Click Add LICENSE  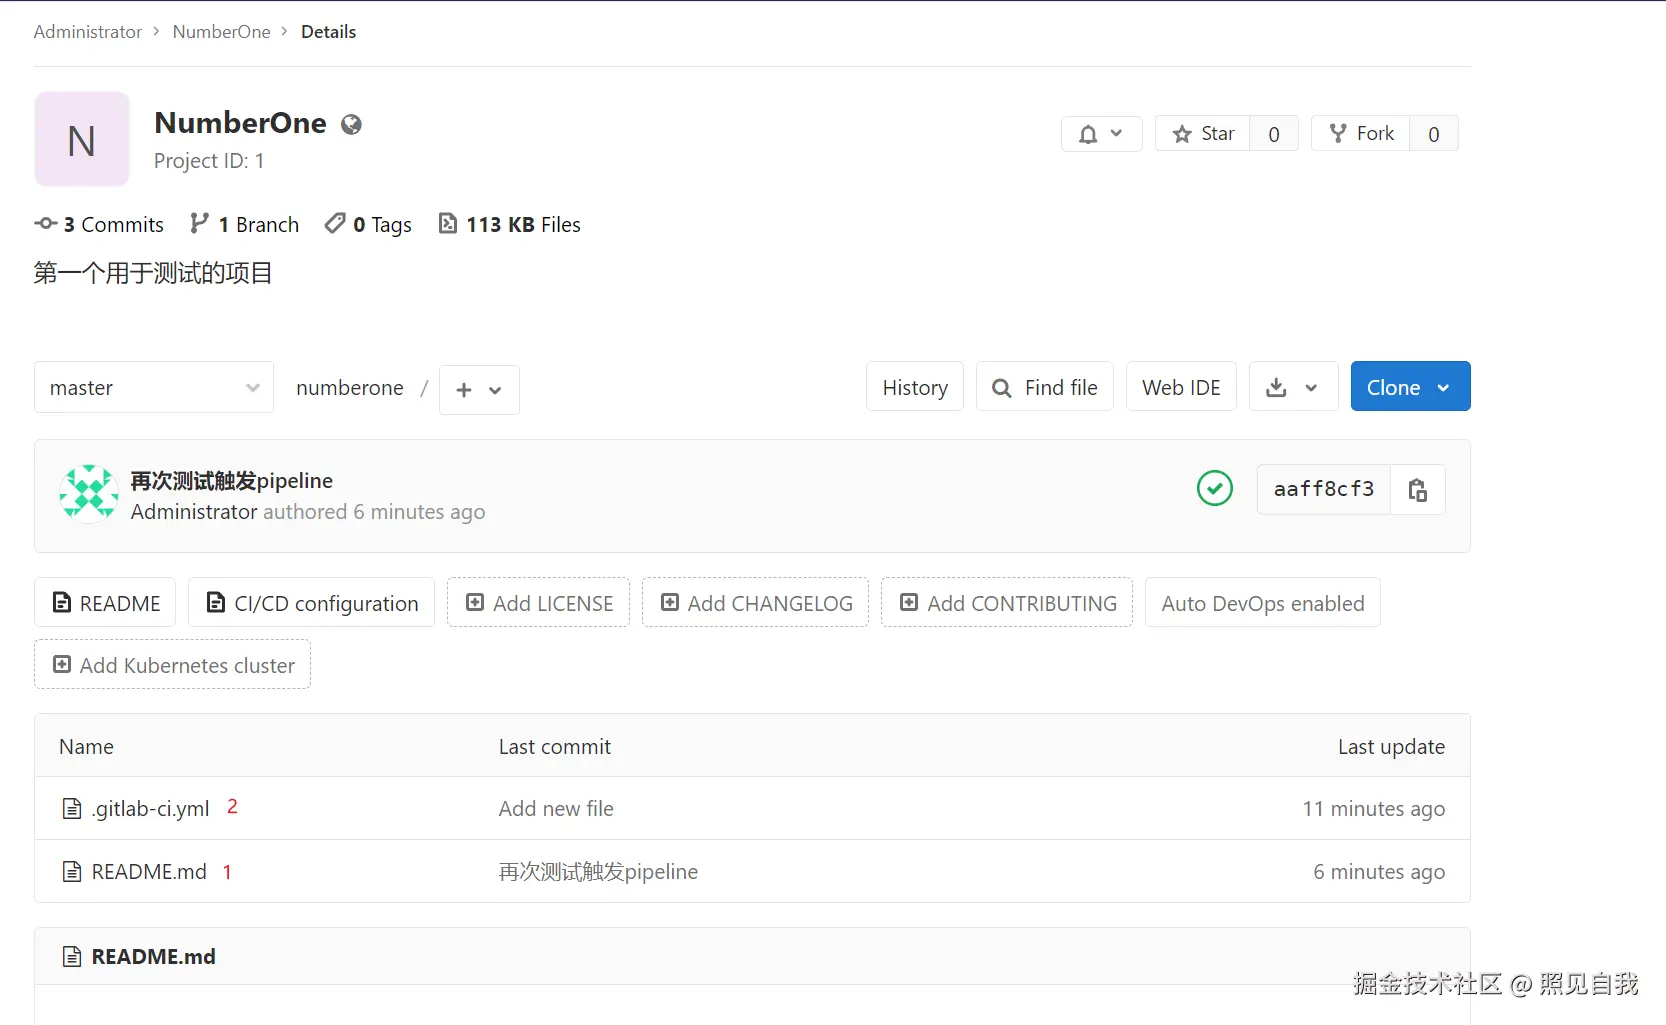(x=538, y=603)
